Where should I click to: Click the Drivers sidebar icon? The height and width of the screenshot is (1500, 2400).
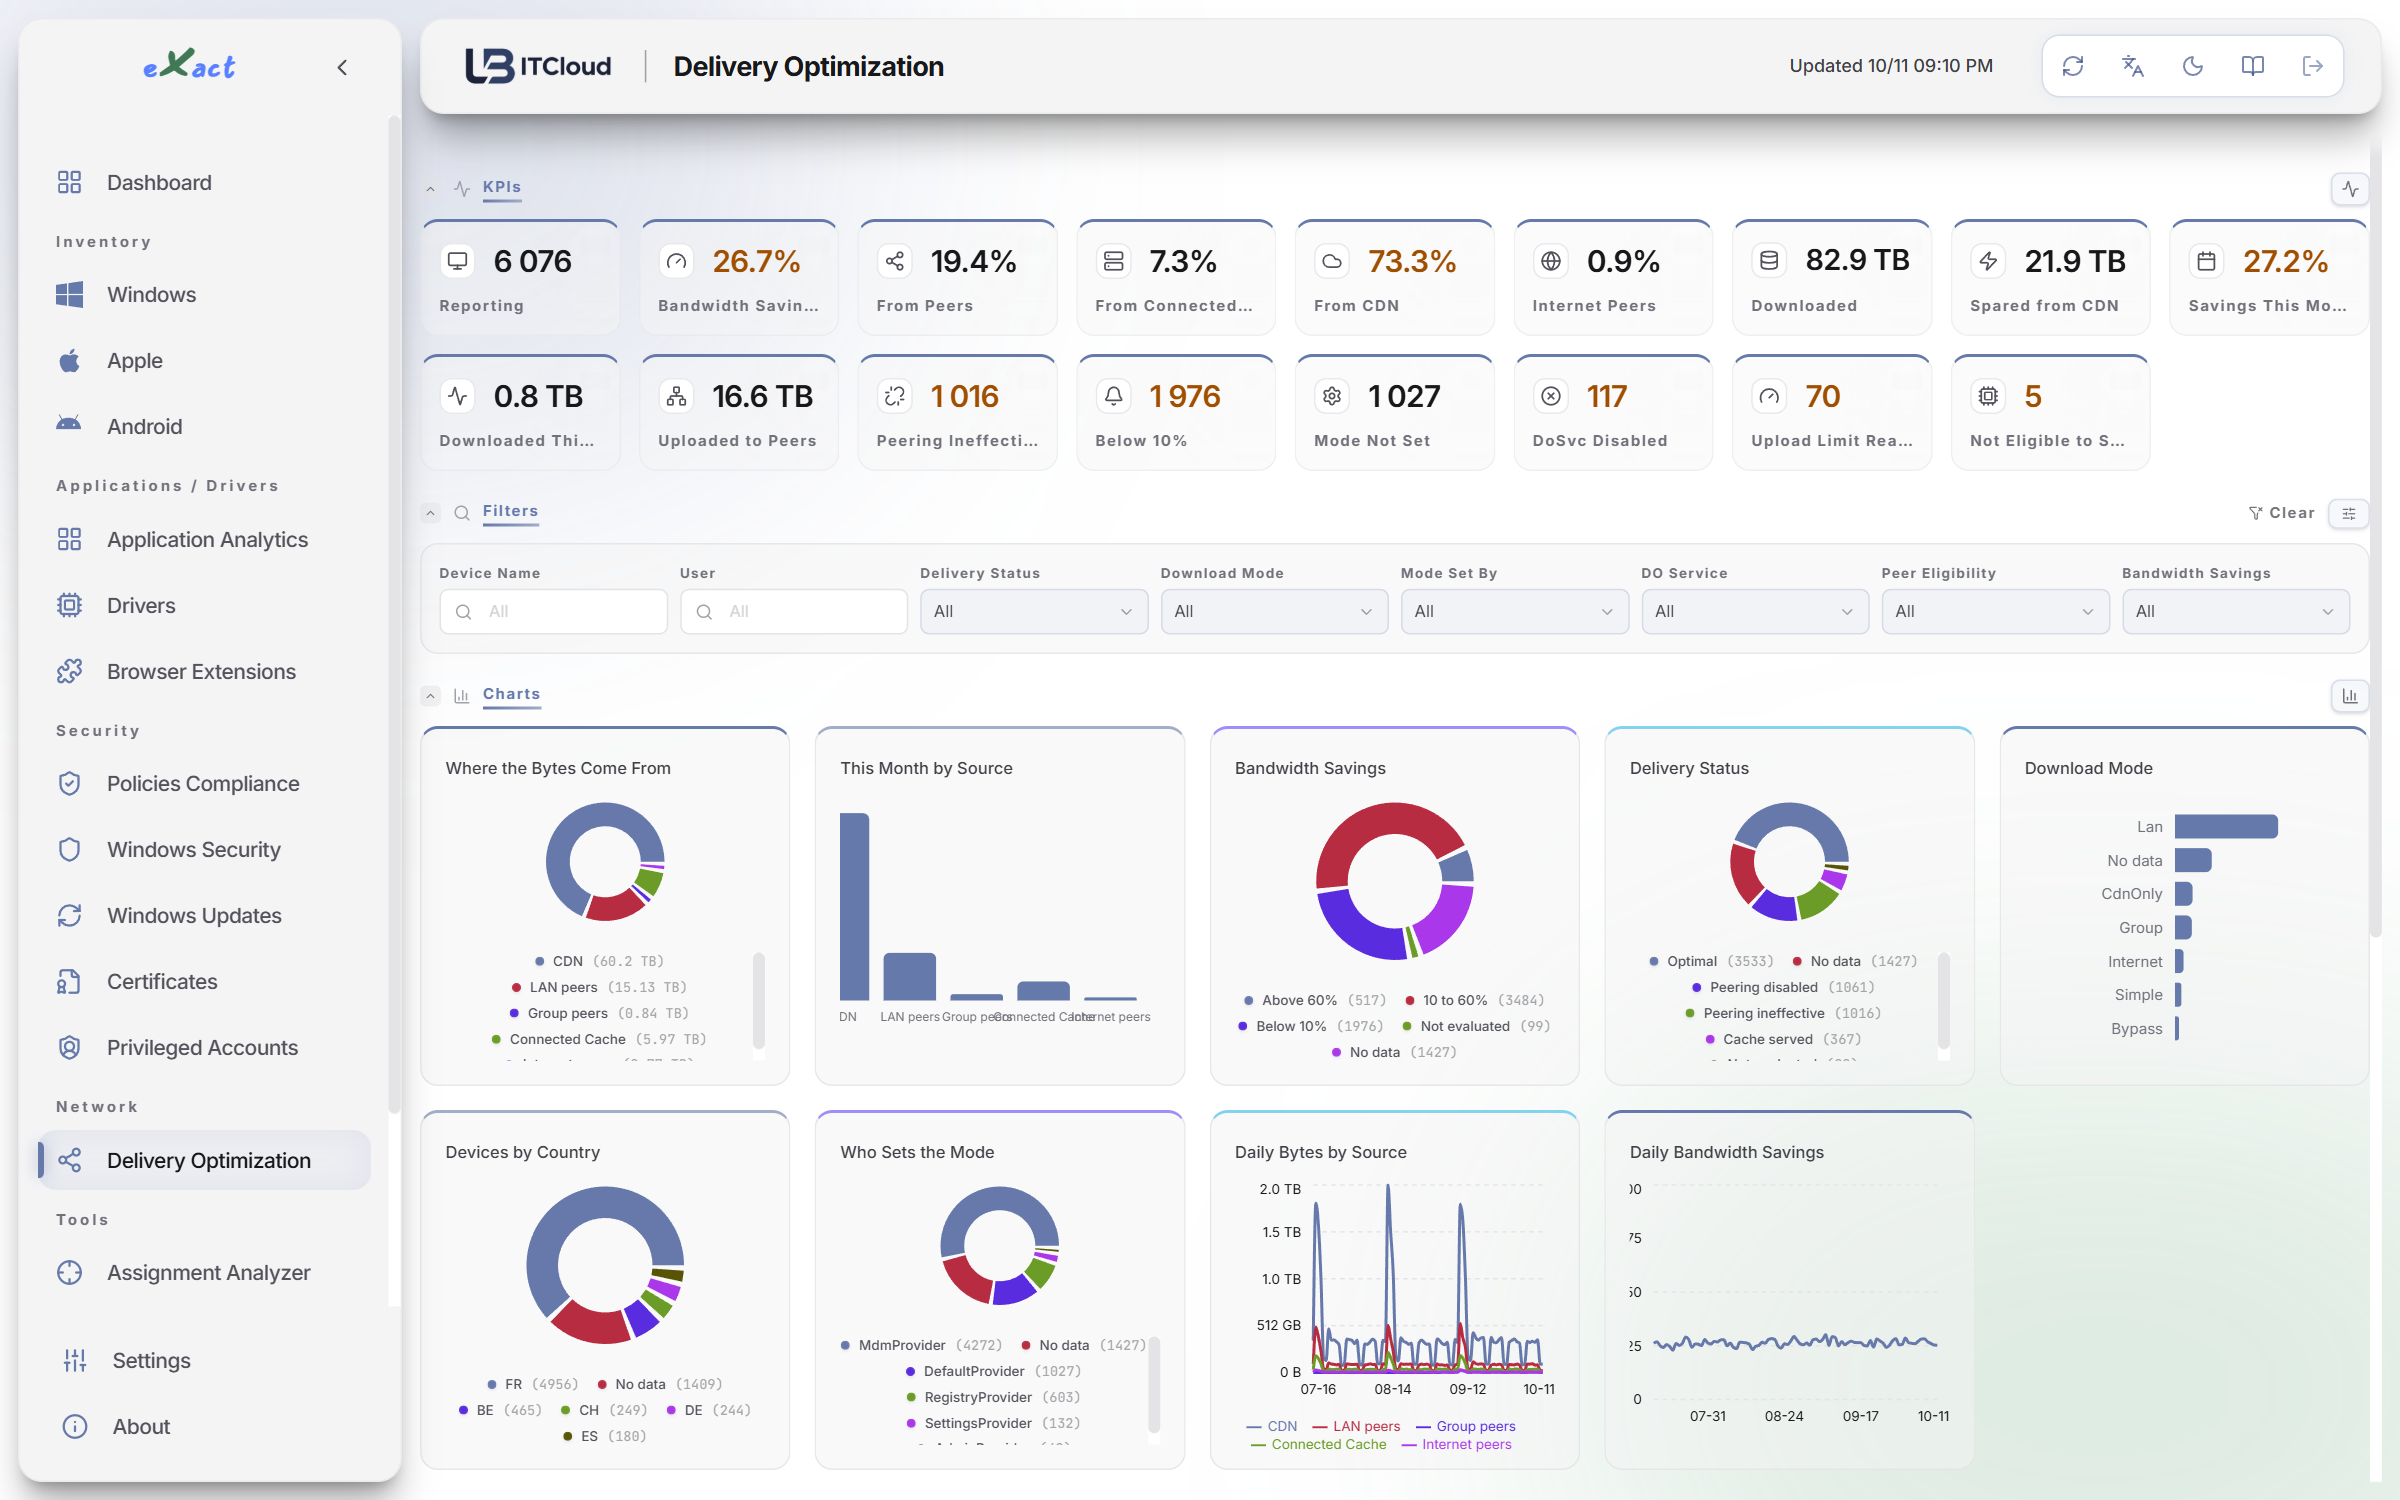[x=69, y=605]
